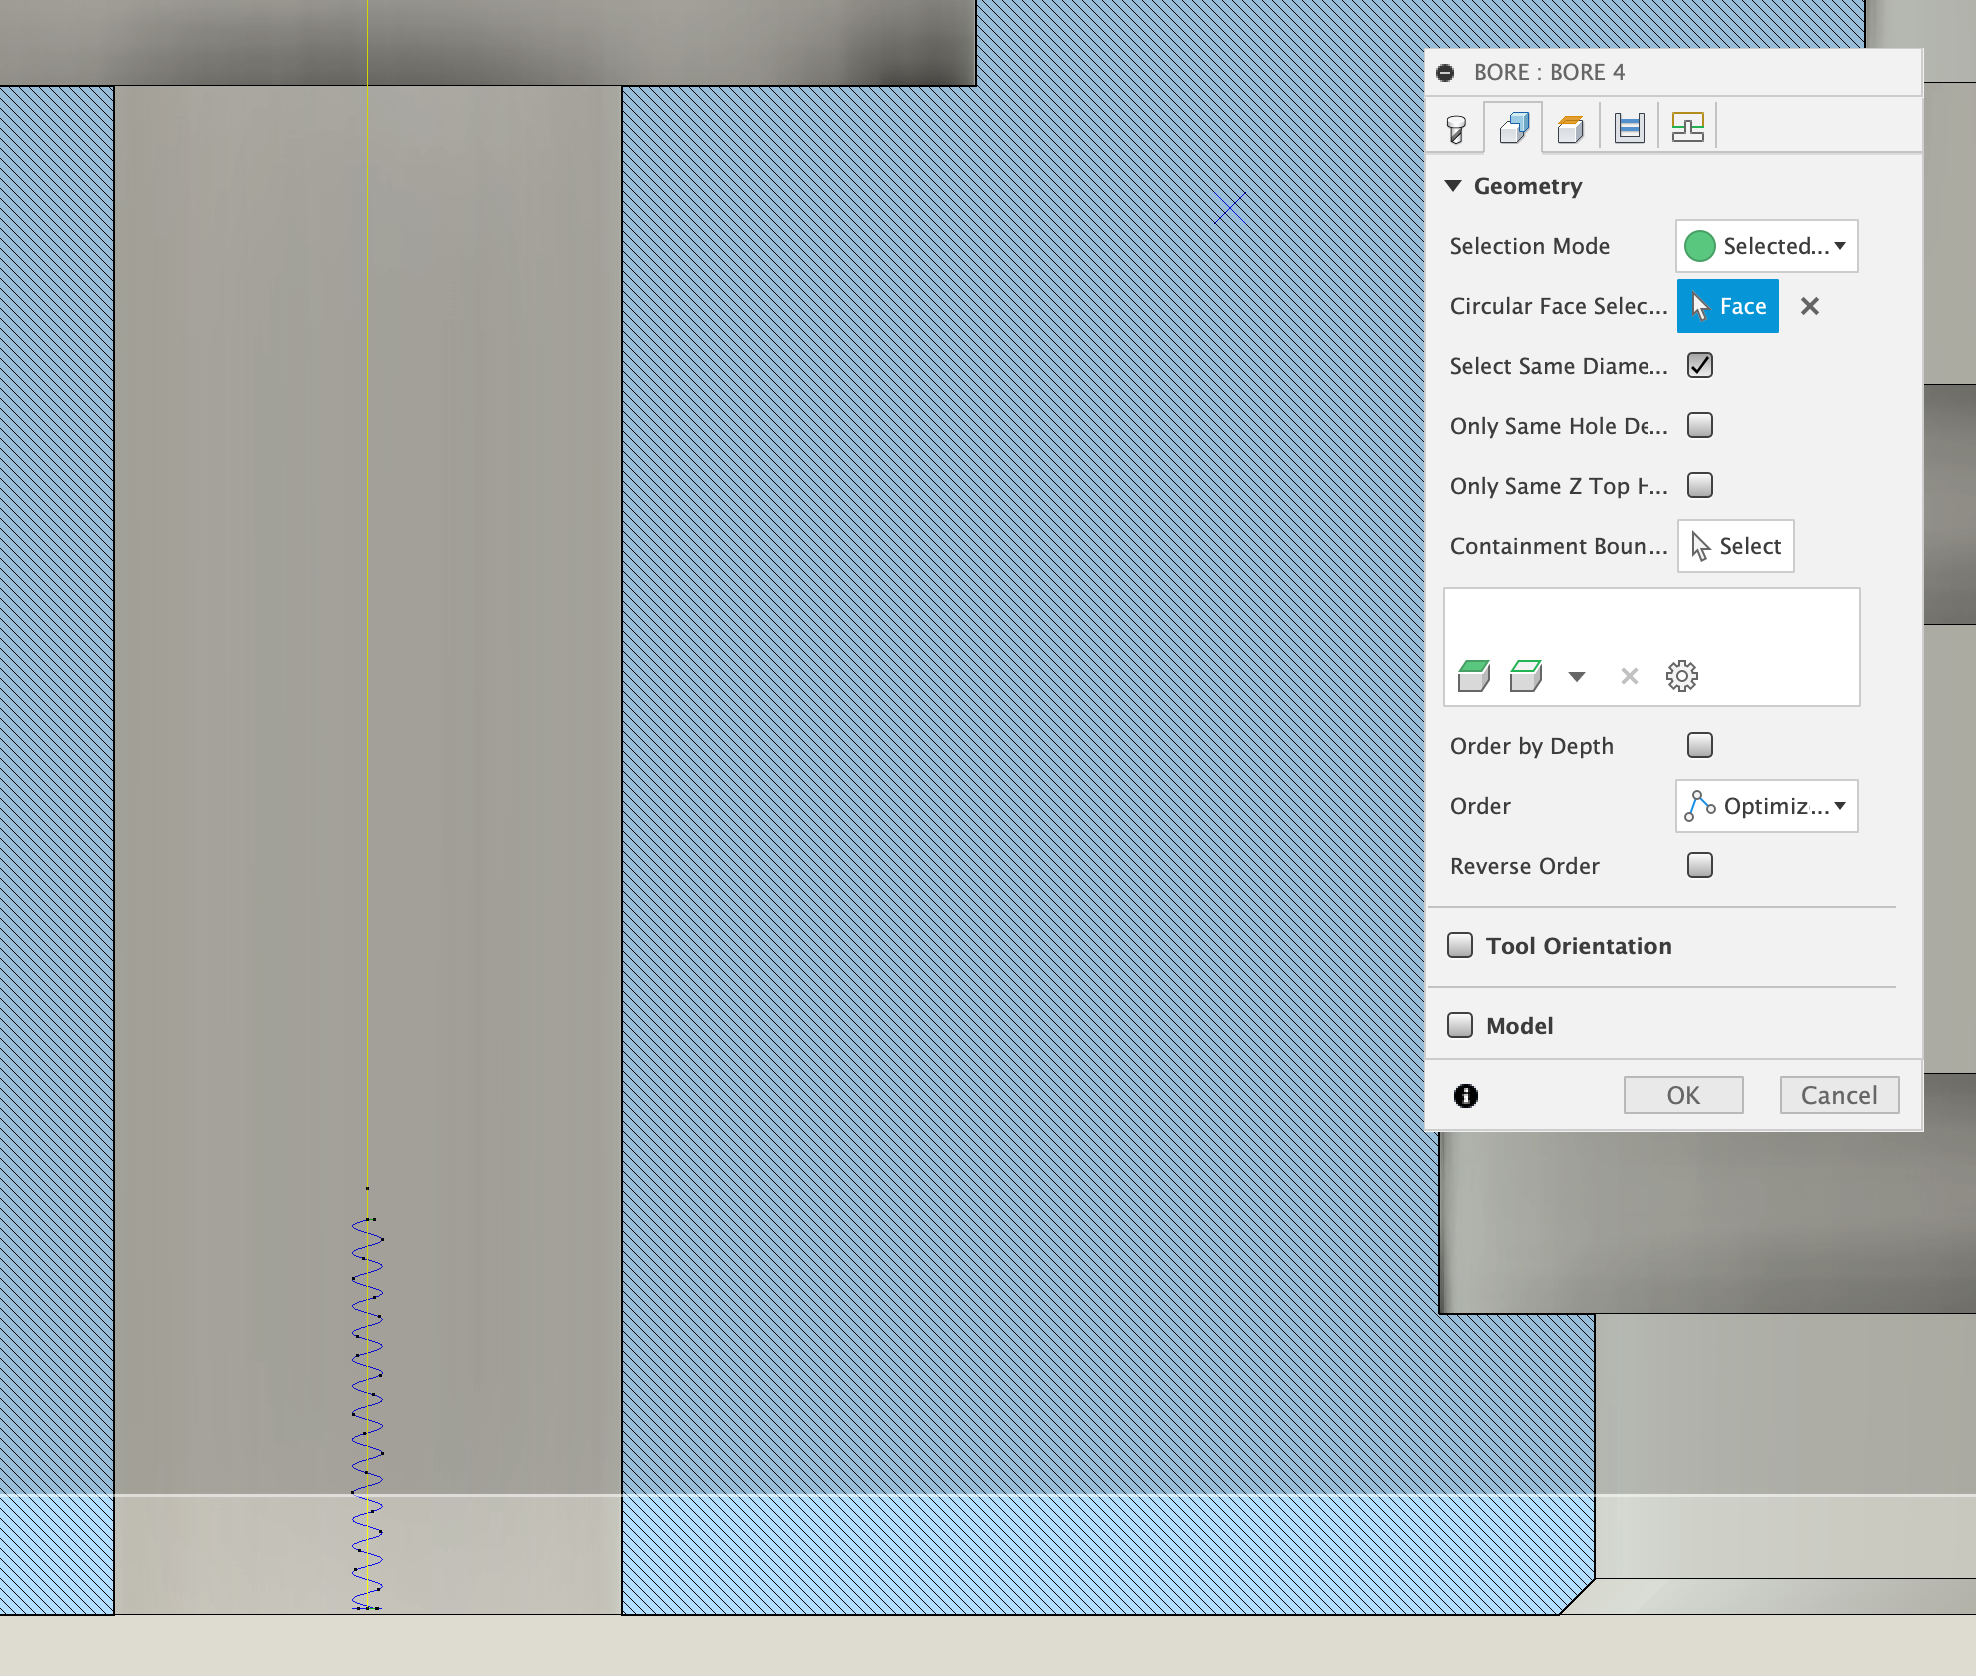
Task: Click the blue Face selection button
Action: pos(1727,306)
